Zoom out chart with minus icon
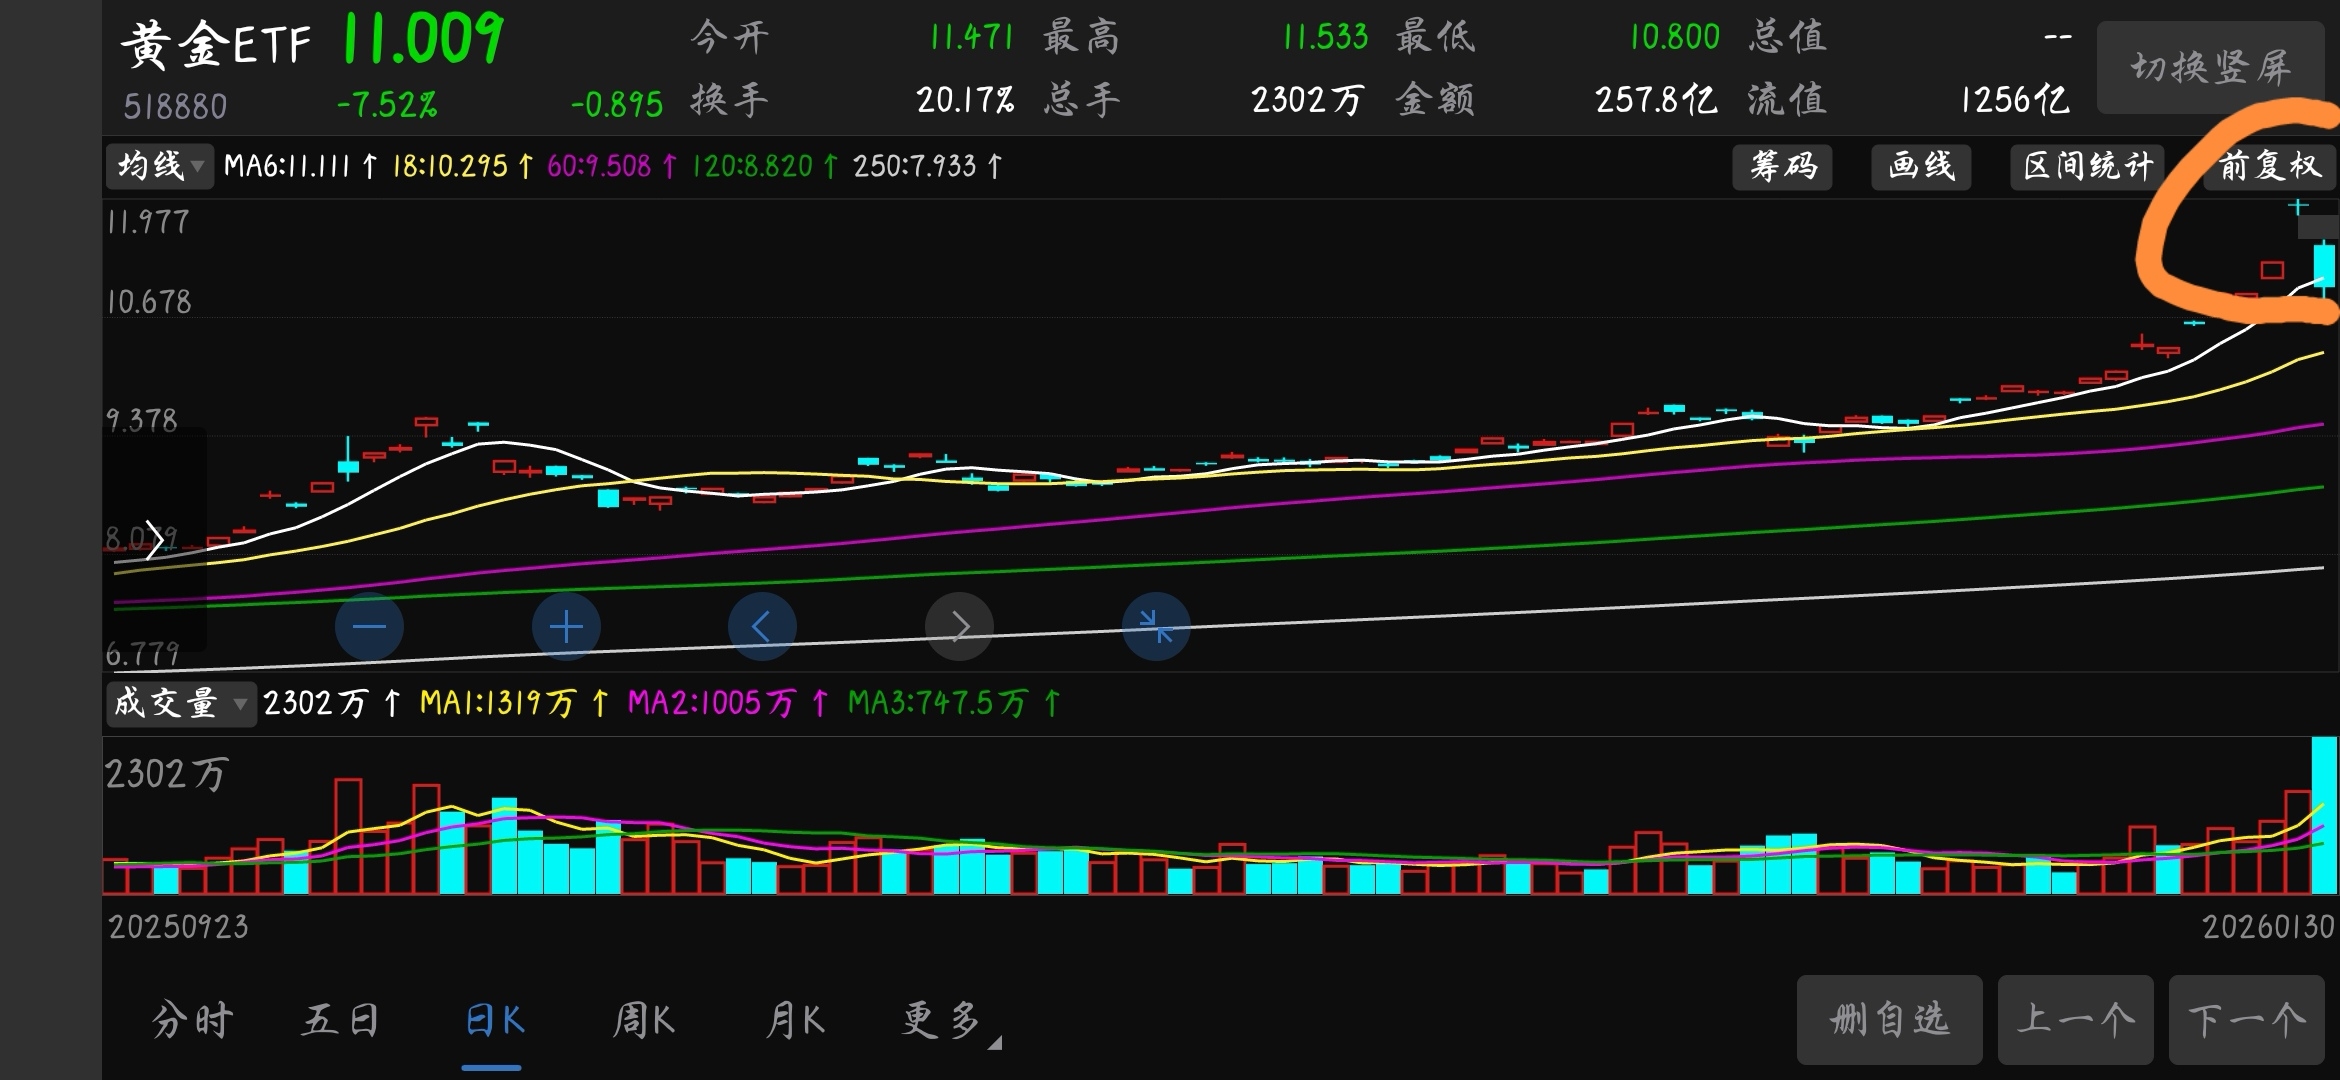2340x1080 pixels. coord(369,627)
